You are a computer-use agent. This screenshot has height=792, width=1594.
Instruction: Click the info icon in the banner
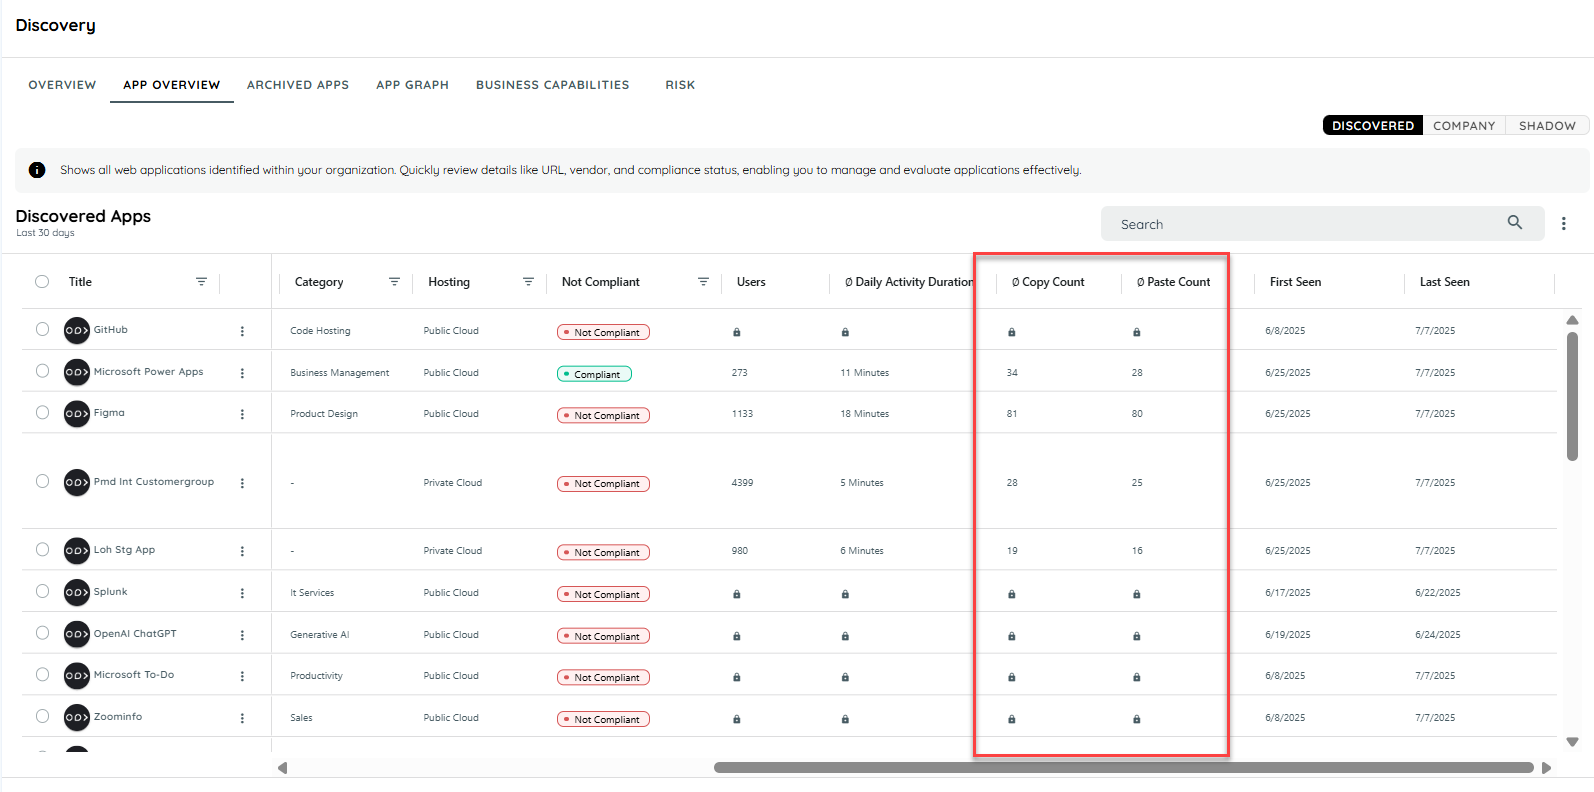(x=37, y=170)
